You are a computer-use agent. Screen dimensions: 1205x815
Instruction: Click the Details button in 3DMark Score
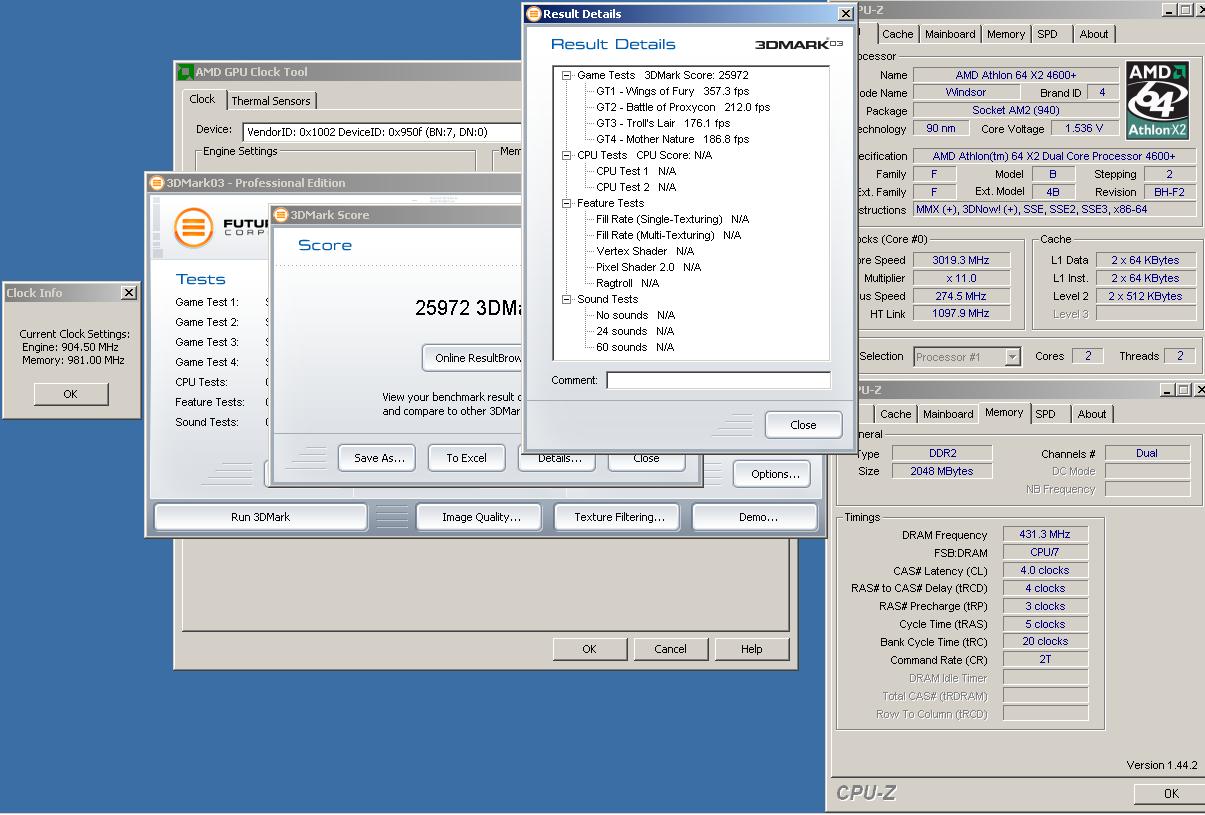[x=558, y=460]
